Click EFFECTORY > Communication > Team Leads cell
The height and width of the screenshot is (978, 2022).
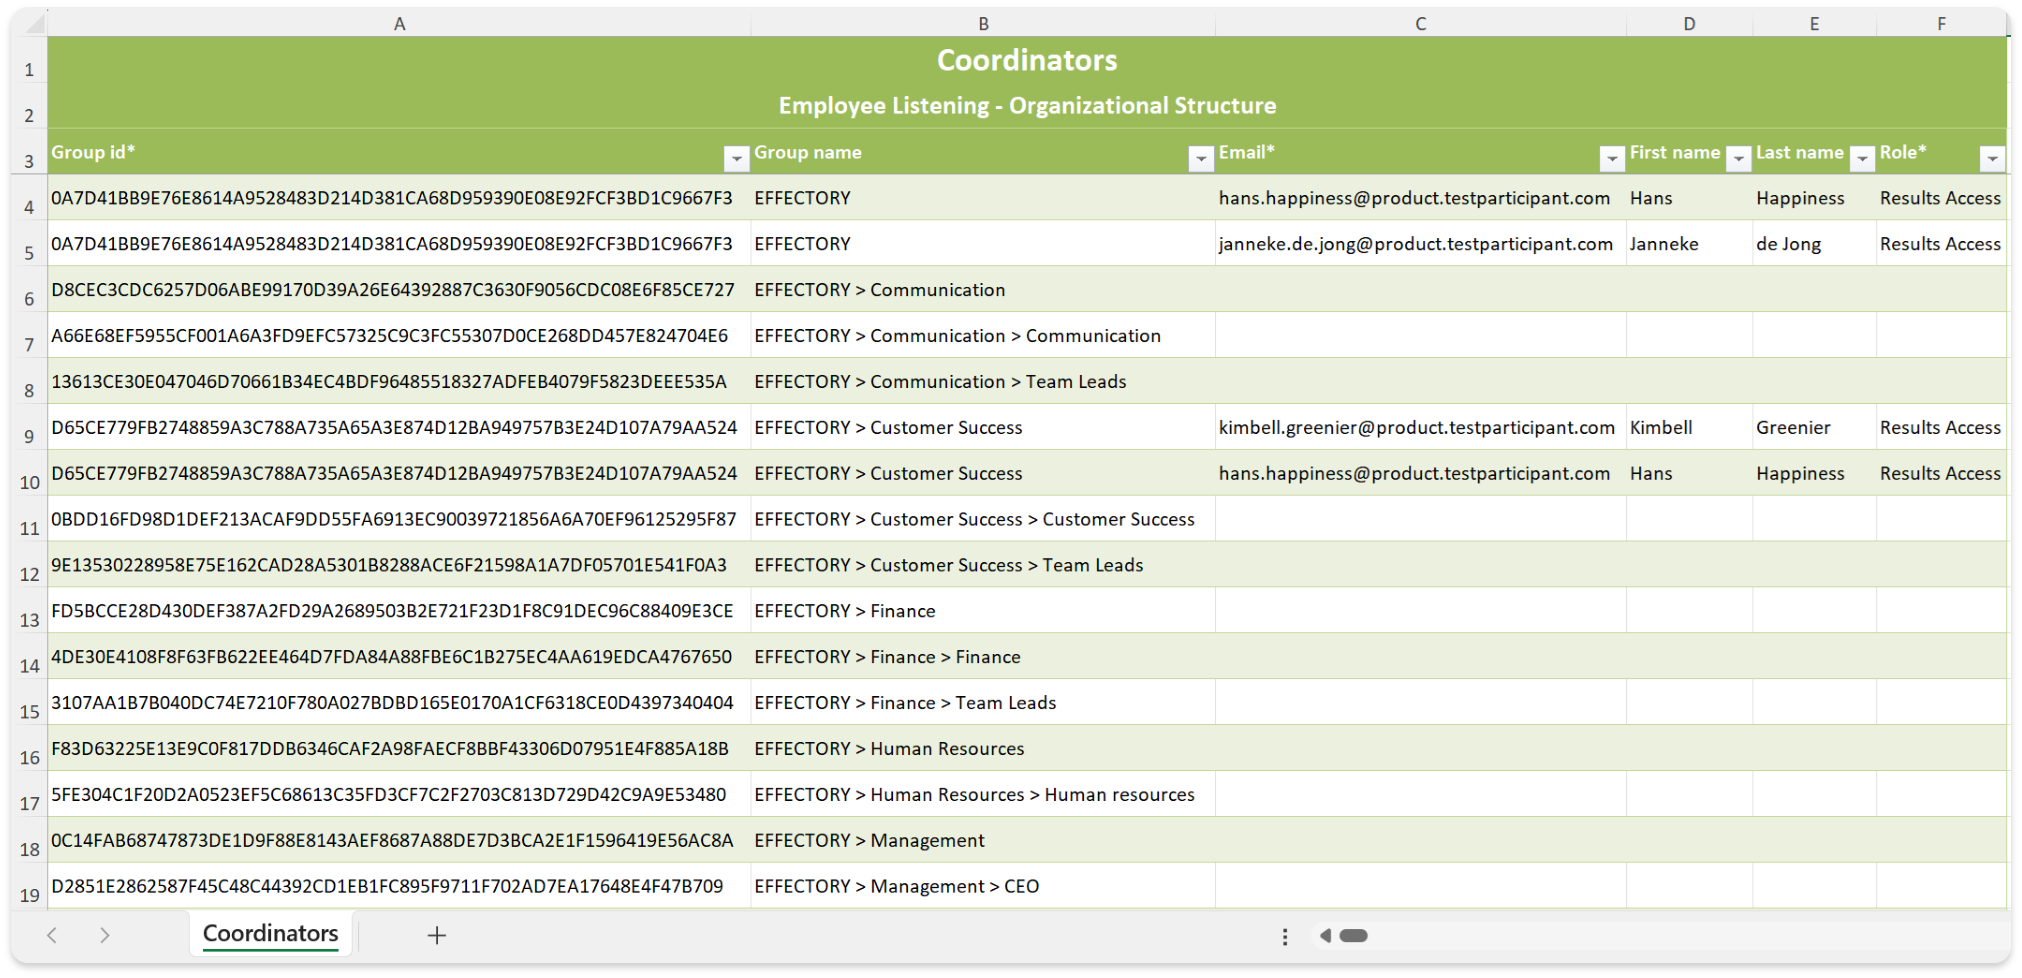(x=983, y=382)
